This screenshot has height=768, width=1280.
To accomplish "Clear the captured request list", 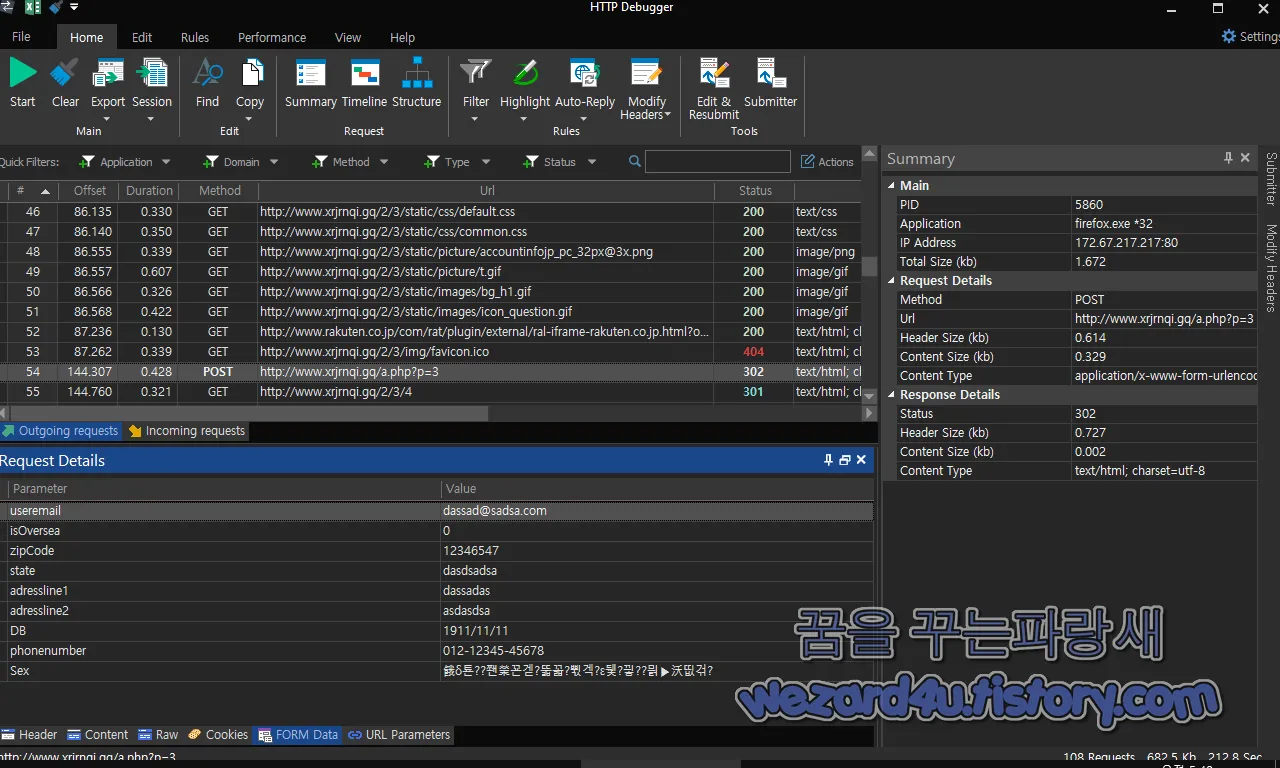I will 65,82.
